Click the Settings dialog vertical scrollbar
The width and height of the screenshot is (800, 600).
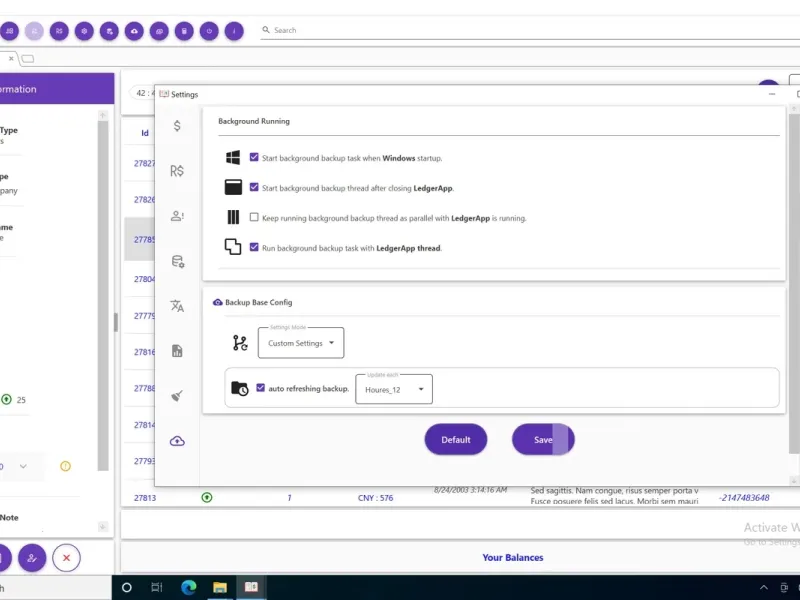794,283
